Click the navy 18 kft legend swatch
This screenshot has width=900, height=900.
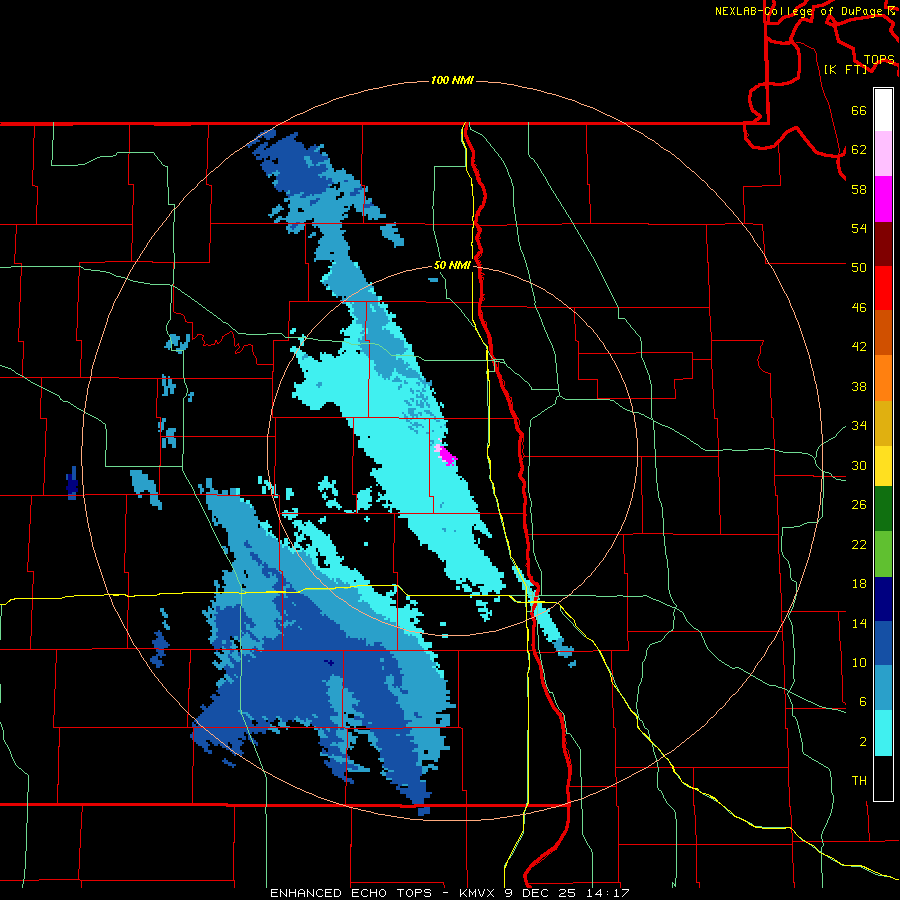pos(883,599)
